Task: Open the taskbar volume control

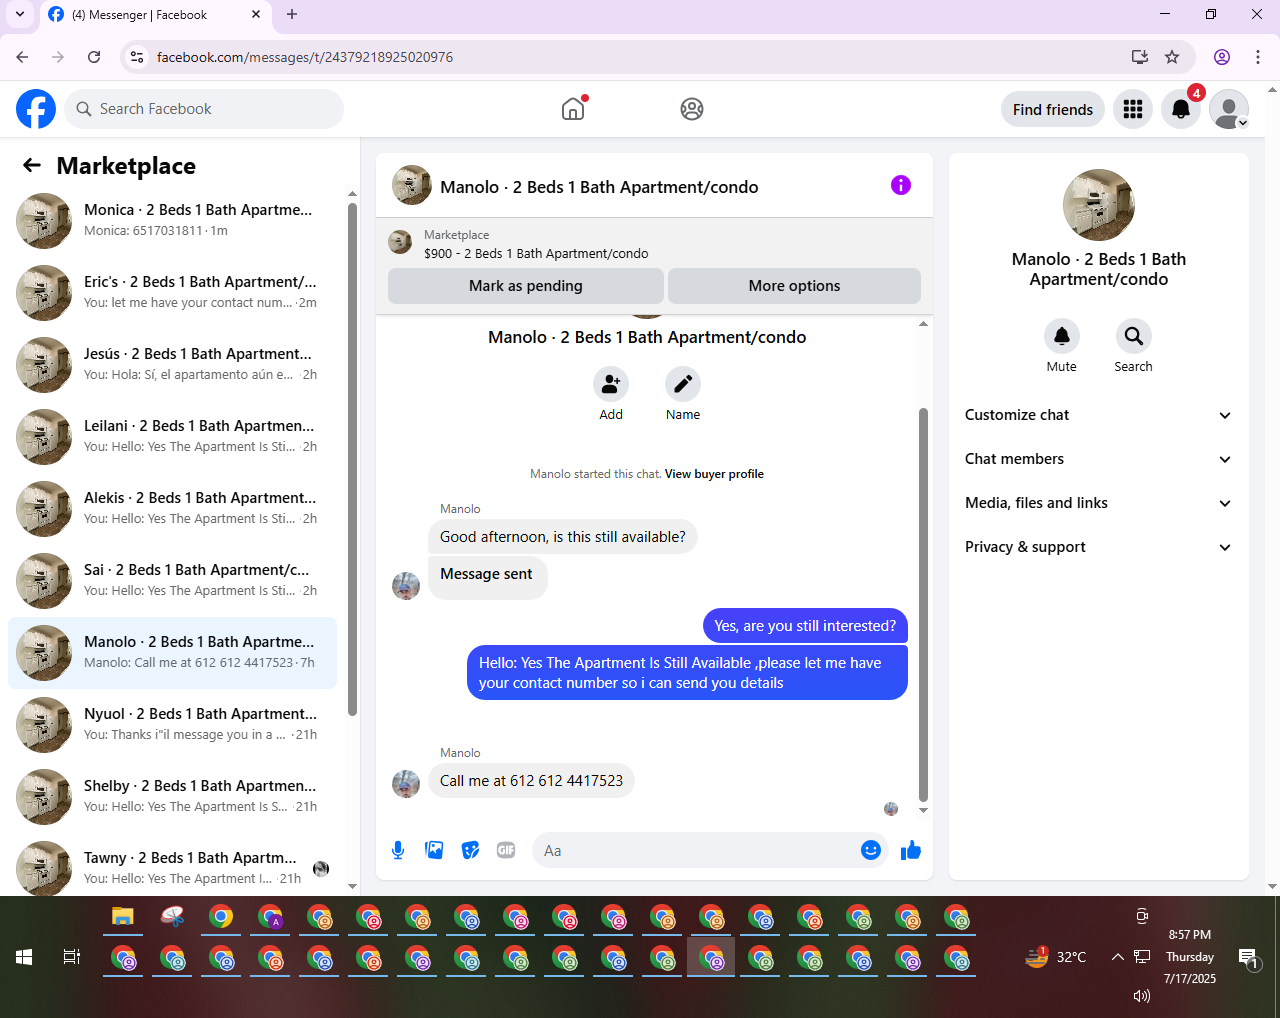Action: coord(1141,996)
